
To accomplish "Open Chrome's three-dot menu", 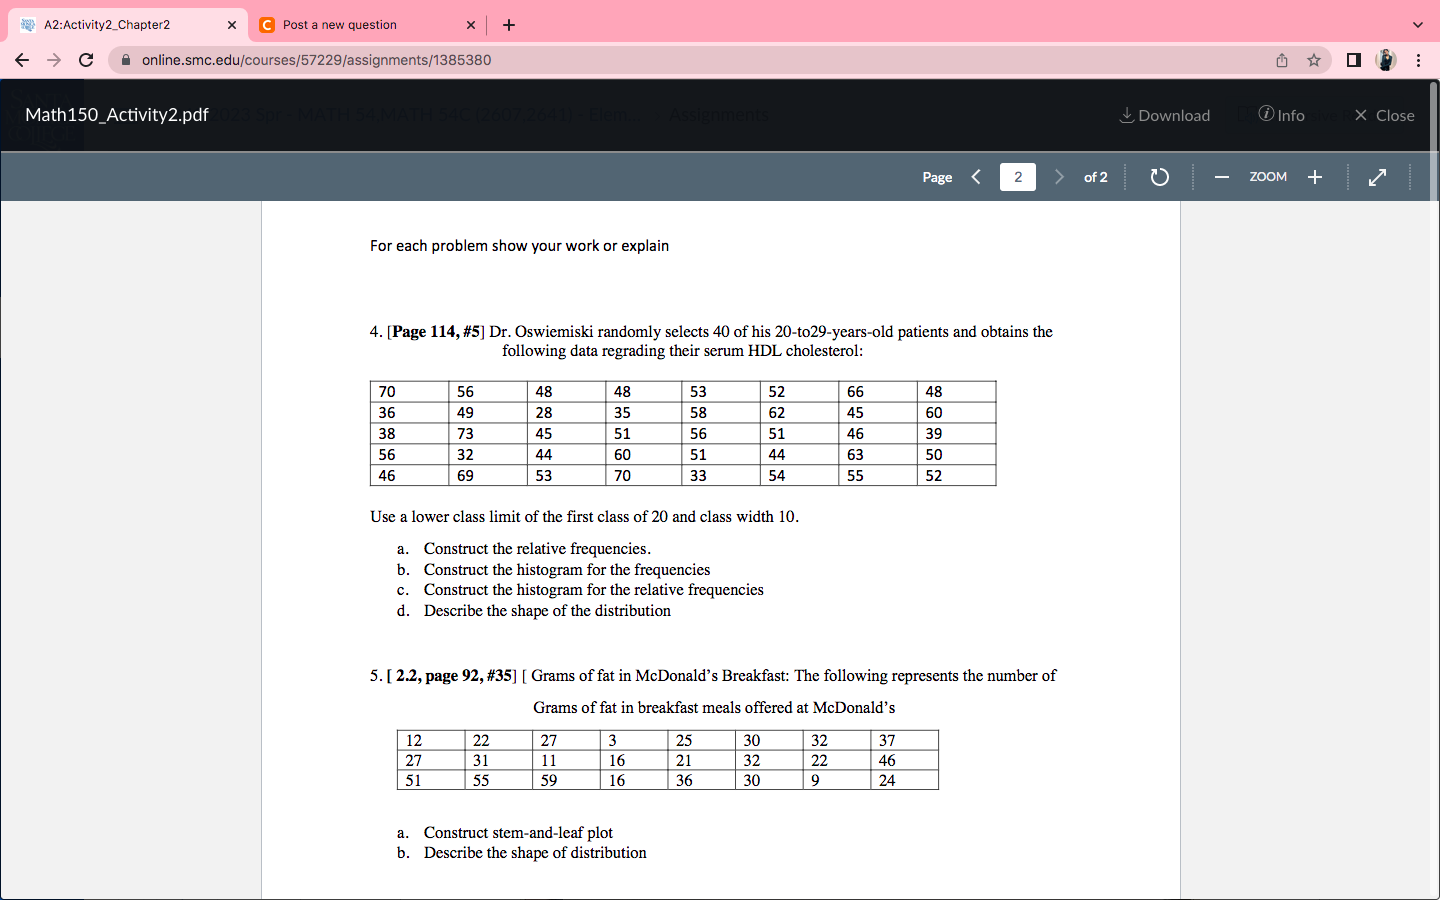I will (x=1419, y=59).
